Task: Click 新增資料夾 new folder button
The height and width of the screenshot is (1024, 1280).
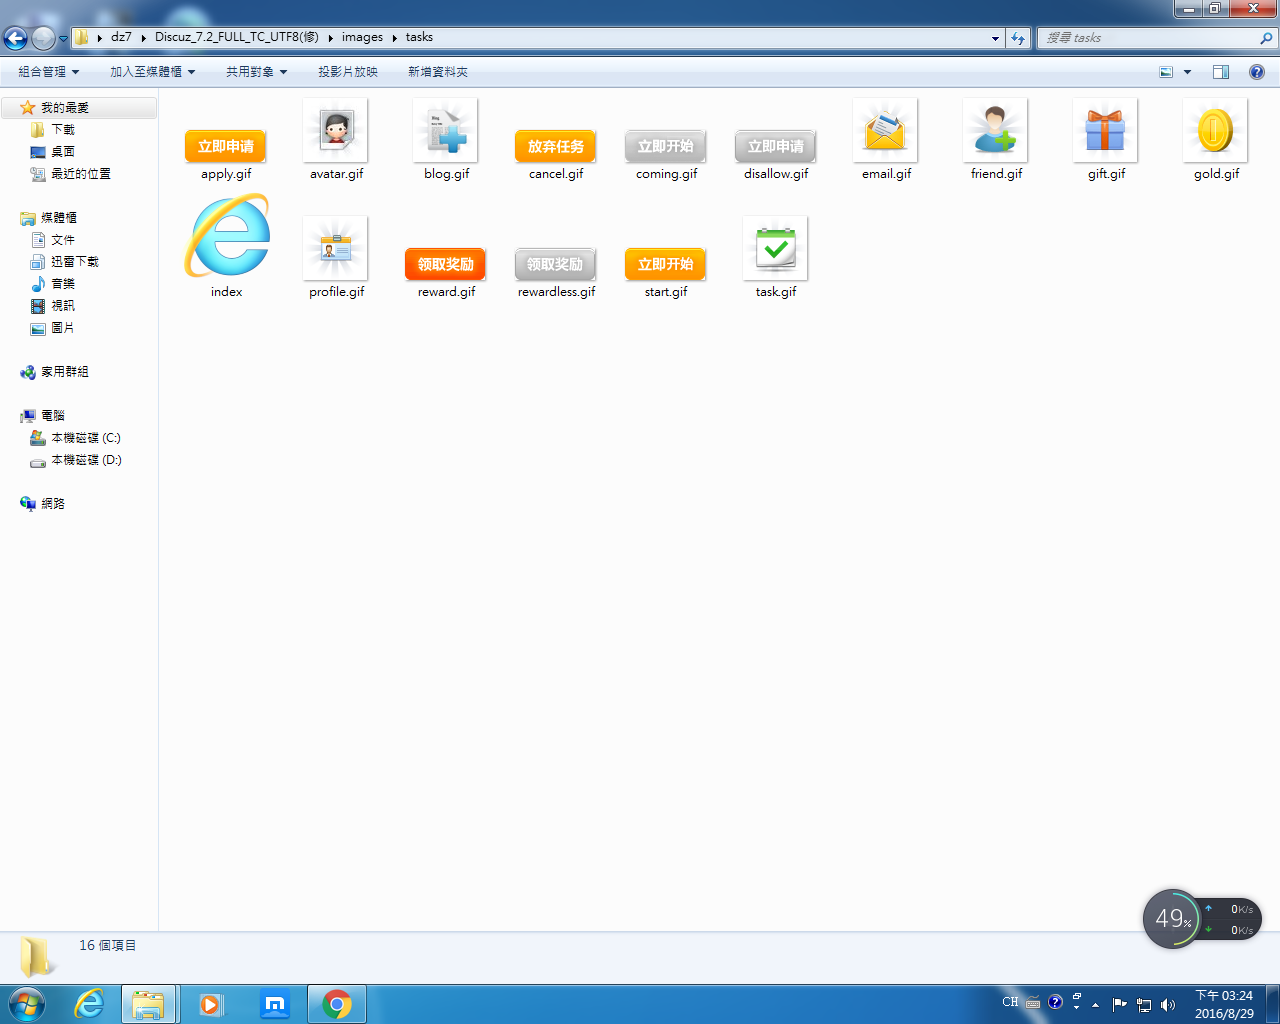Action: (x=437, y=72)
